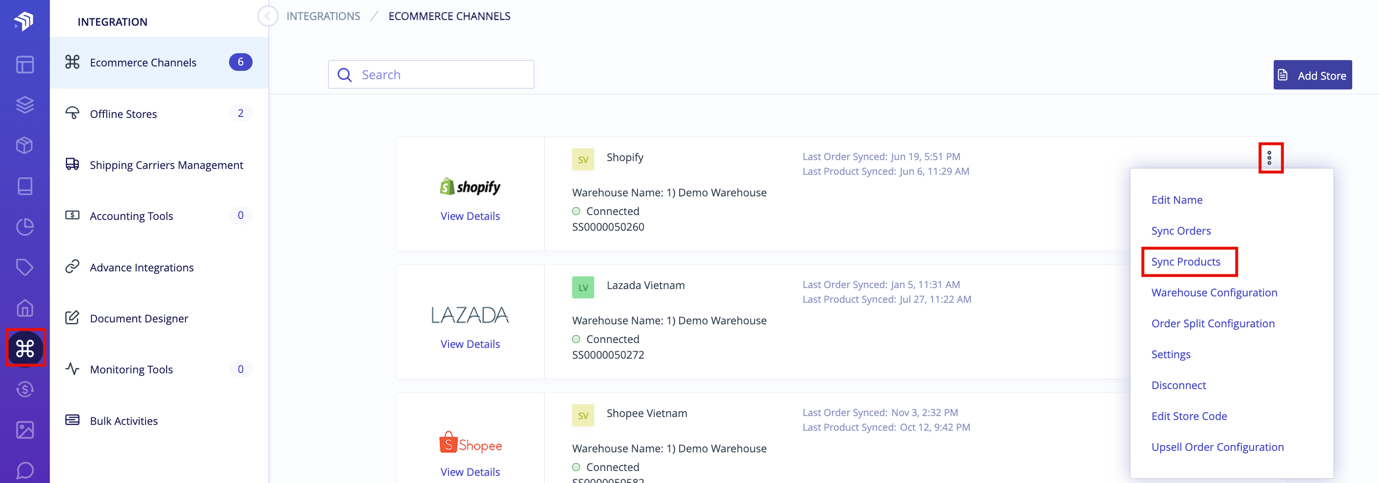Open Shipping Carriers Management
This screenshot has height=483, width=1379.
click(159, 165)
